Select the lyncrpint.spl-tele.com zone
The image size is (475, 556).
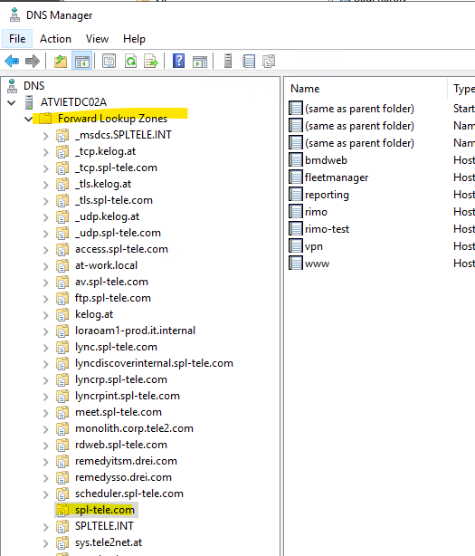[127, 396]
